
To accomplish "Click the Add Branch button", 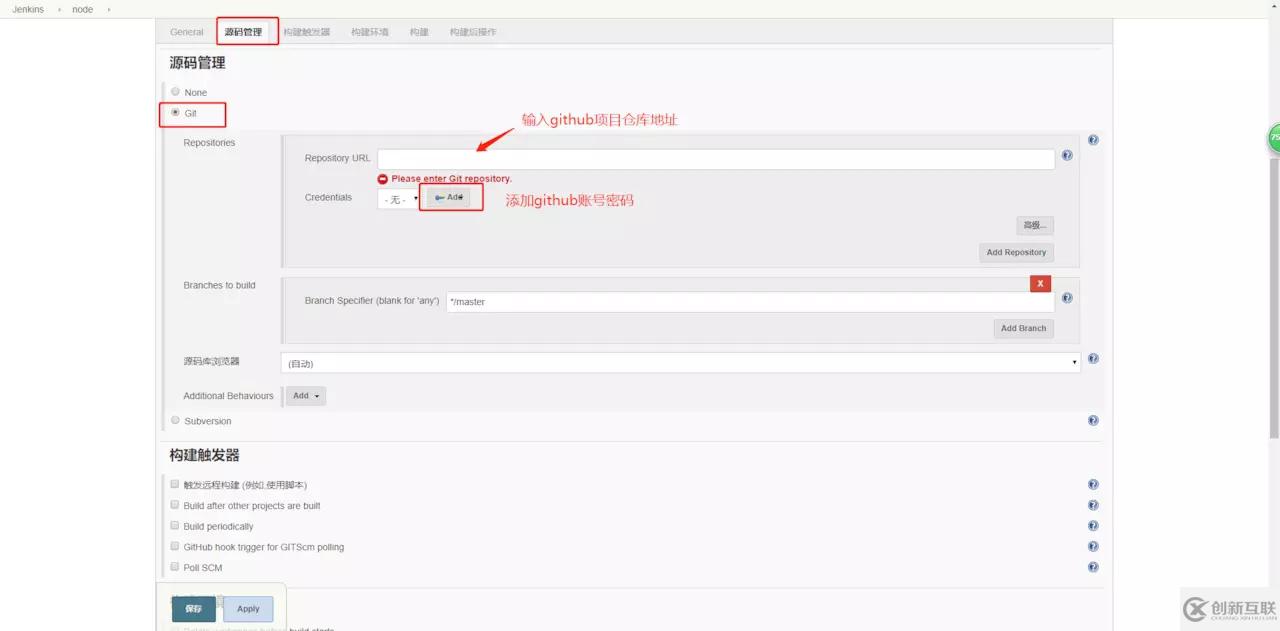I will (1024, 328).
